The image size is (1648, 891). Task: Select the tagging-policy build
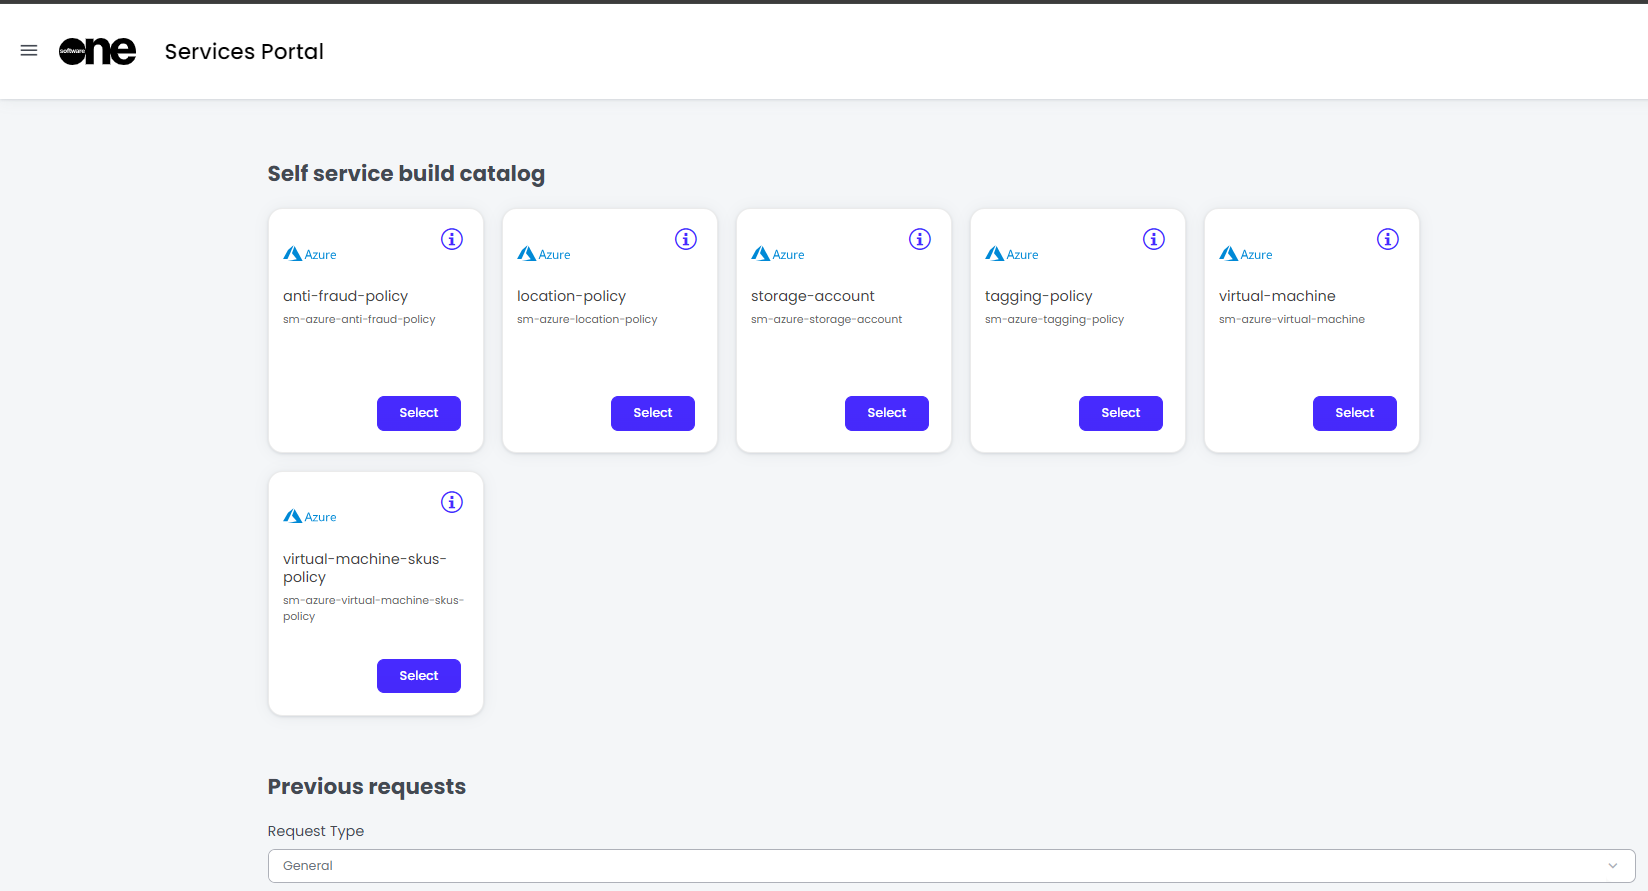pyautogui.click(x=1121, y=413)
